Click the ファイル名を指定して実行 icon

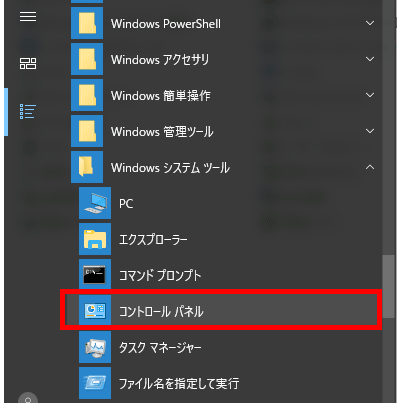pyautogui.click(x=95, y=383)
